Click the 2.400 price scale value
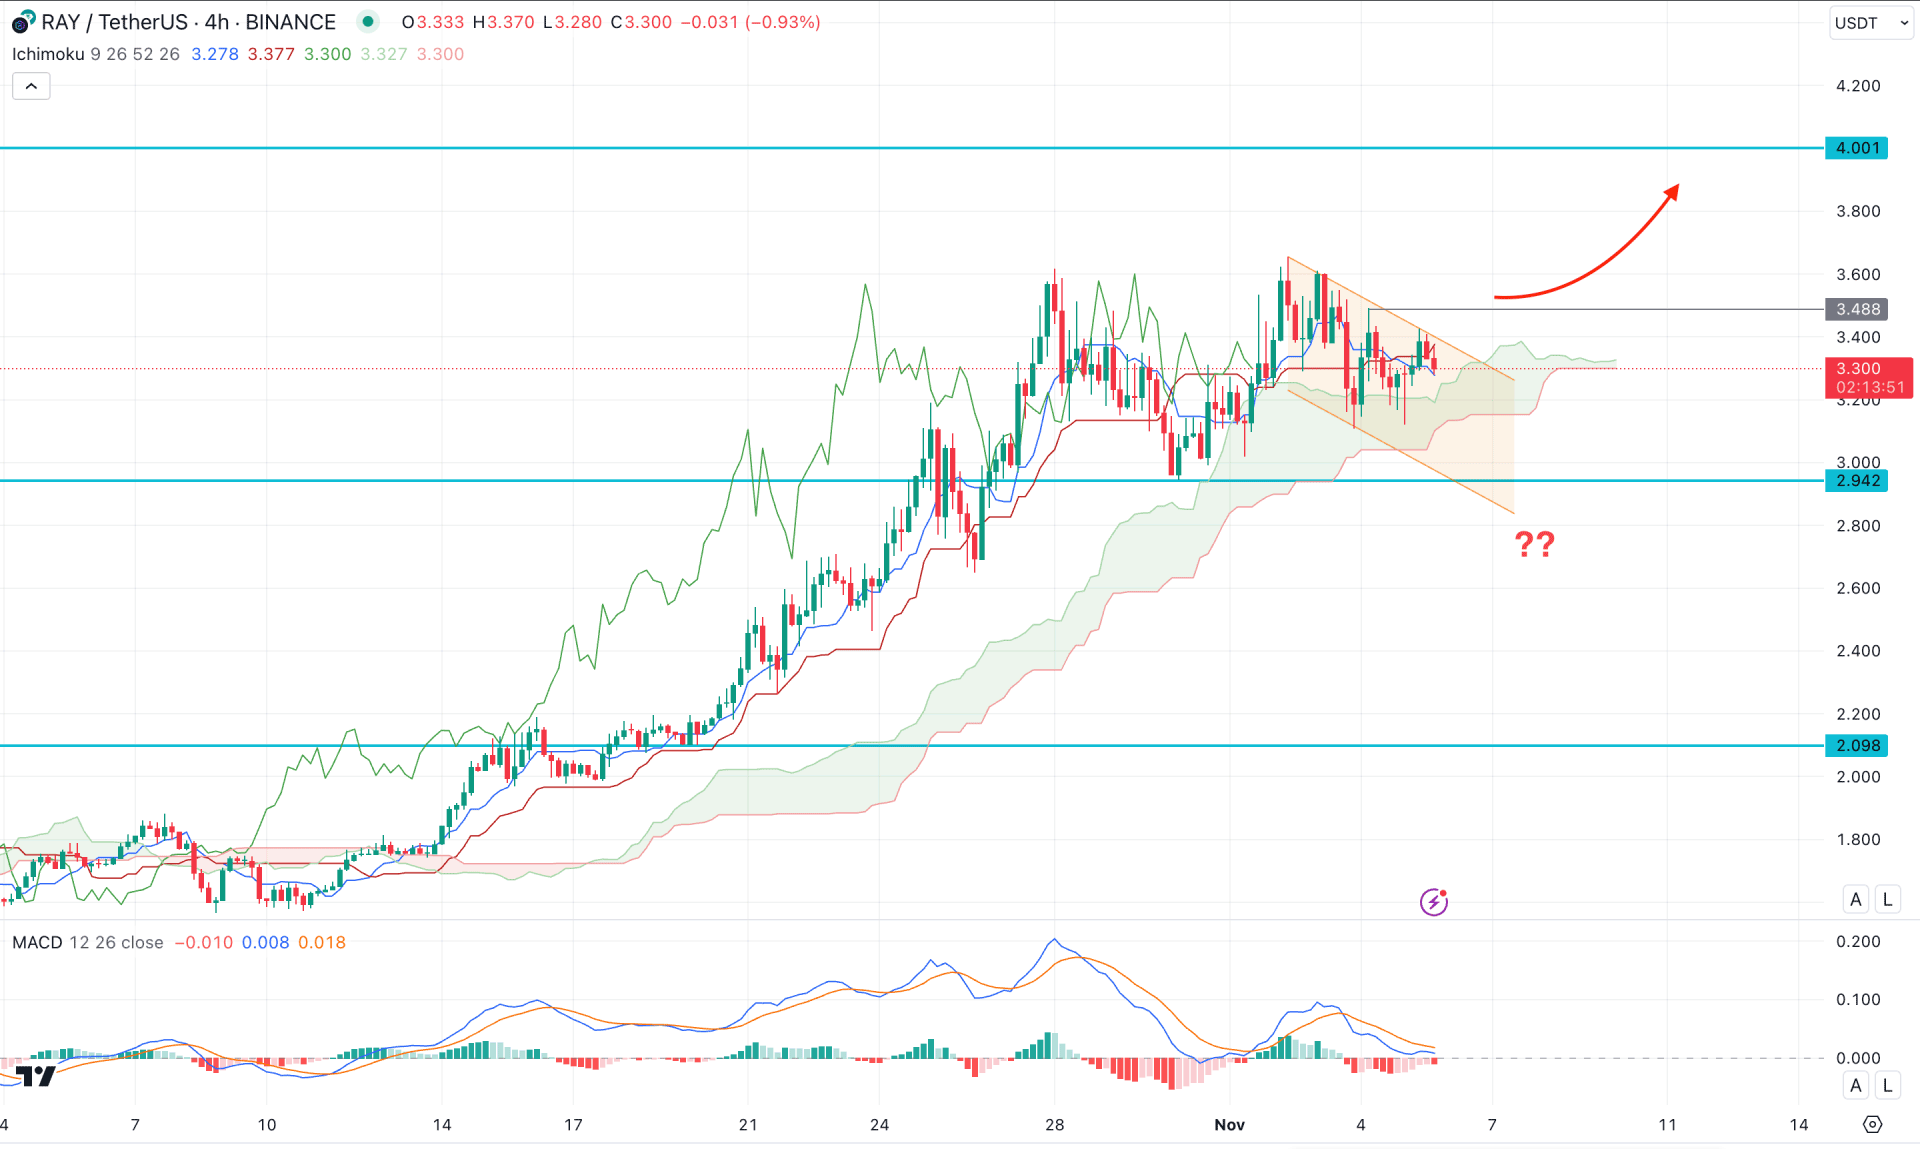The width and height of the screenshot is (1920, 1149). pyautogui.click(x=1858, y=651)
